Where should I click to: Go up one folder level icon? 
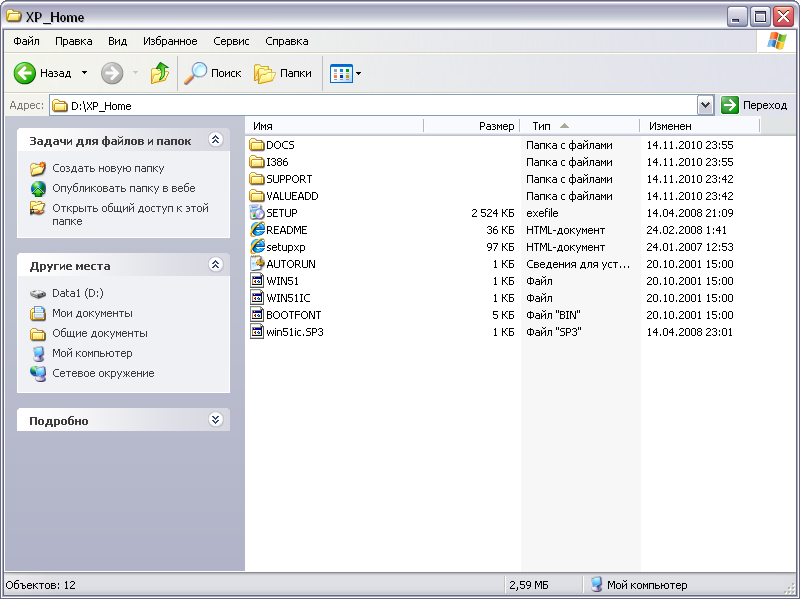point(160,73)
